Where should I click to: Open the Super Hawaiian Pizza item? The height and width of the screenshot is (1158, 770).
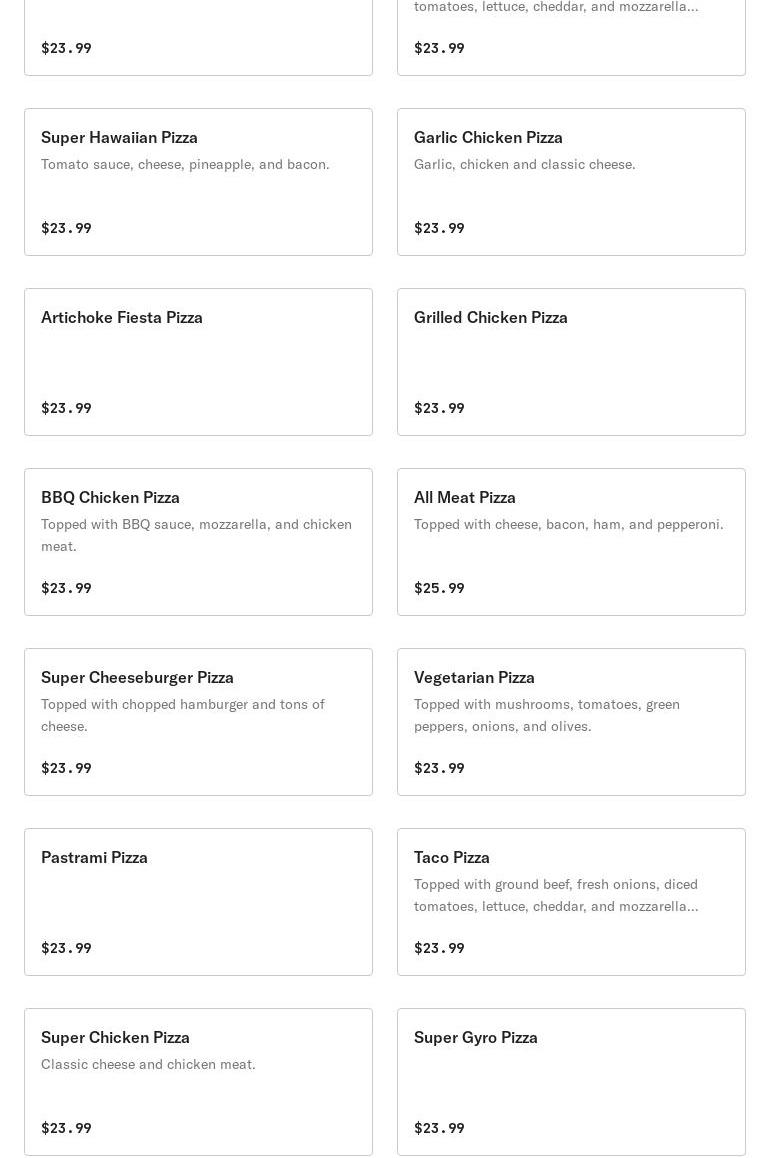click(198, 182)
